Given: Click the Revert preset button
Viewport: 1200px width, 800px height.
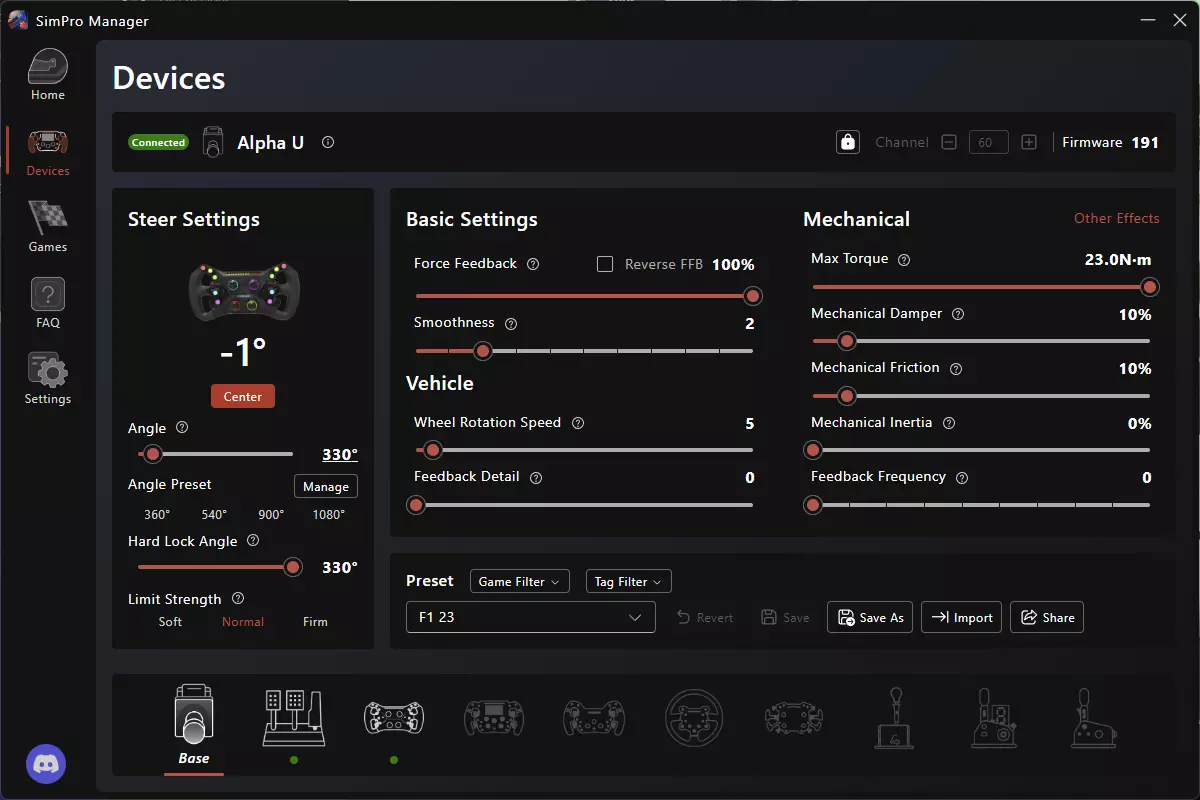Looking at the screenshot, I should point(705,617).
